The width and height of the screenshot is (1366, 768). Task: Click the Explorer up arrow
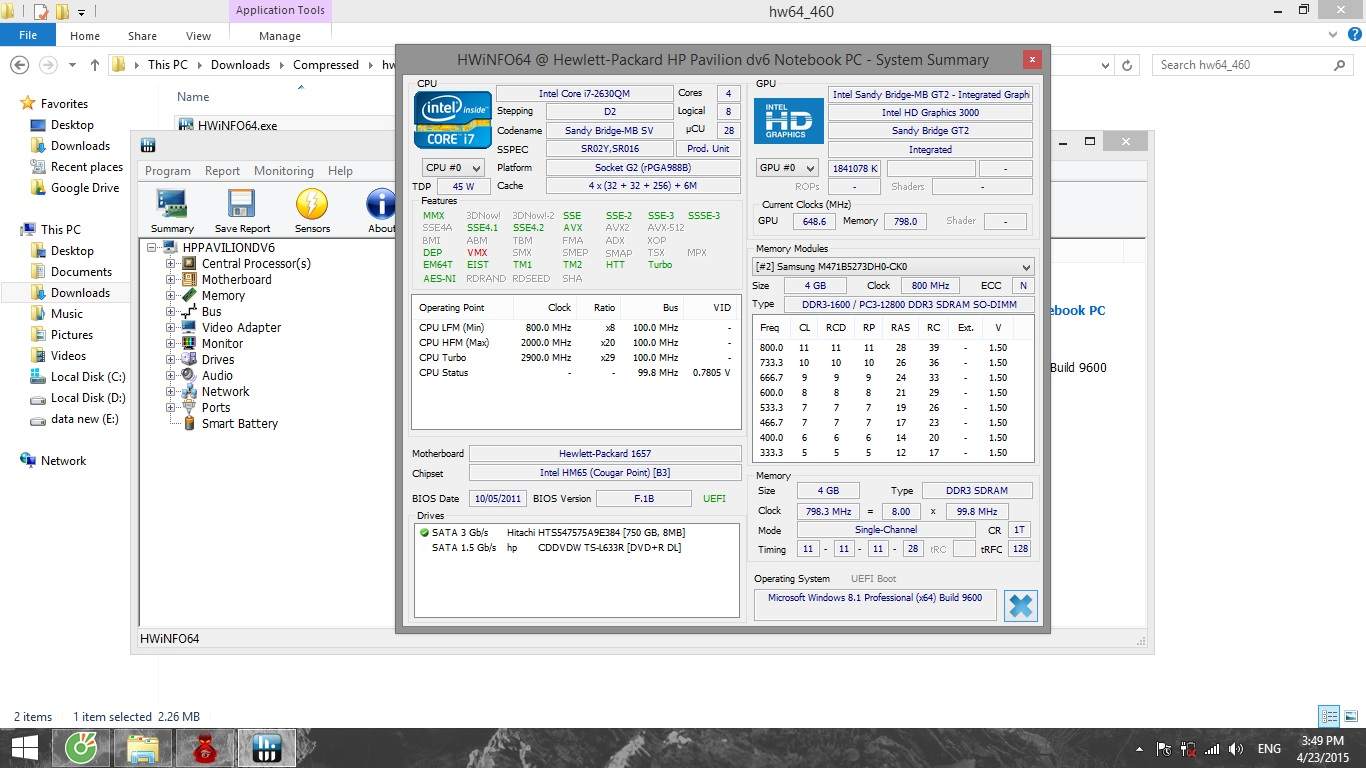point(94,65)
